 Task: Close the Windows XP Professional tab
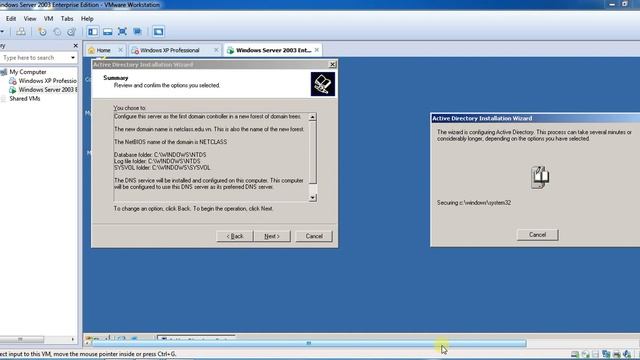point(216,50)
